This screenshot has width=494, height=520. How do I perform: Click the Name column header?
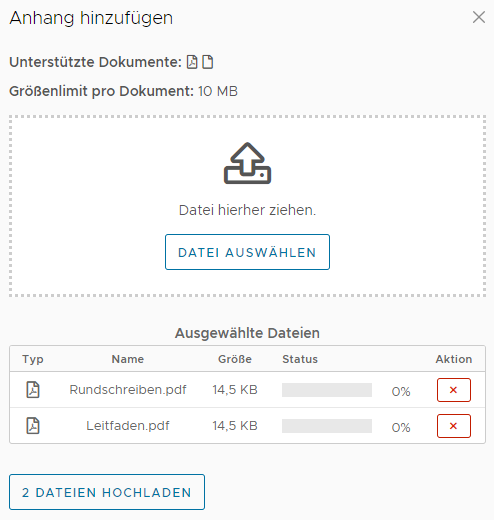(x=128, y=359)
